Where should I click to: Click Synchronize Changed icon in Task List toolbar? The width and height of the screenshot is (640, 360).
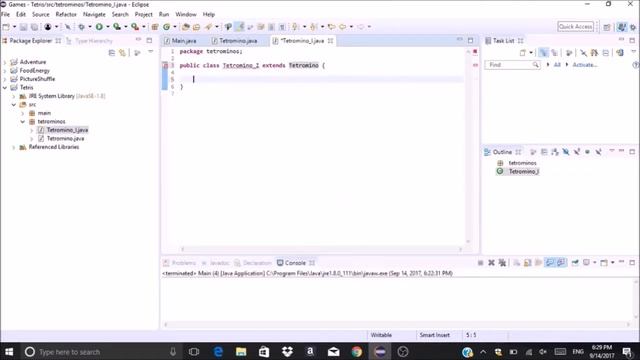(x=620, y=53)
